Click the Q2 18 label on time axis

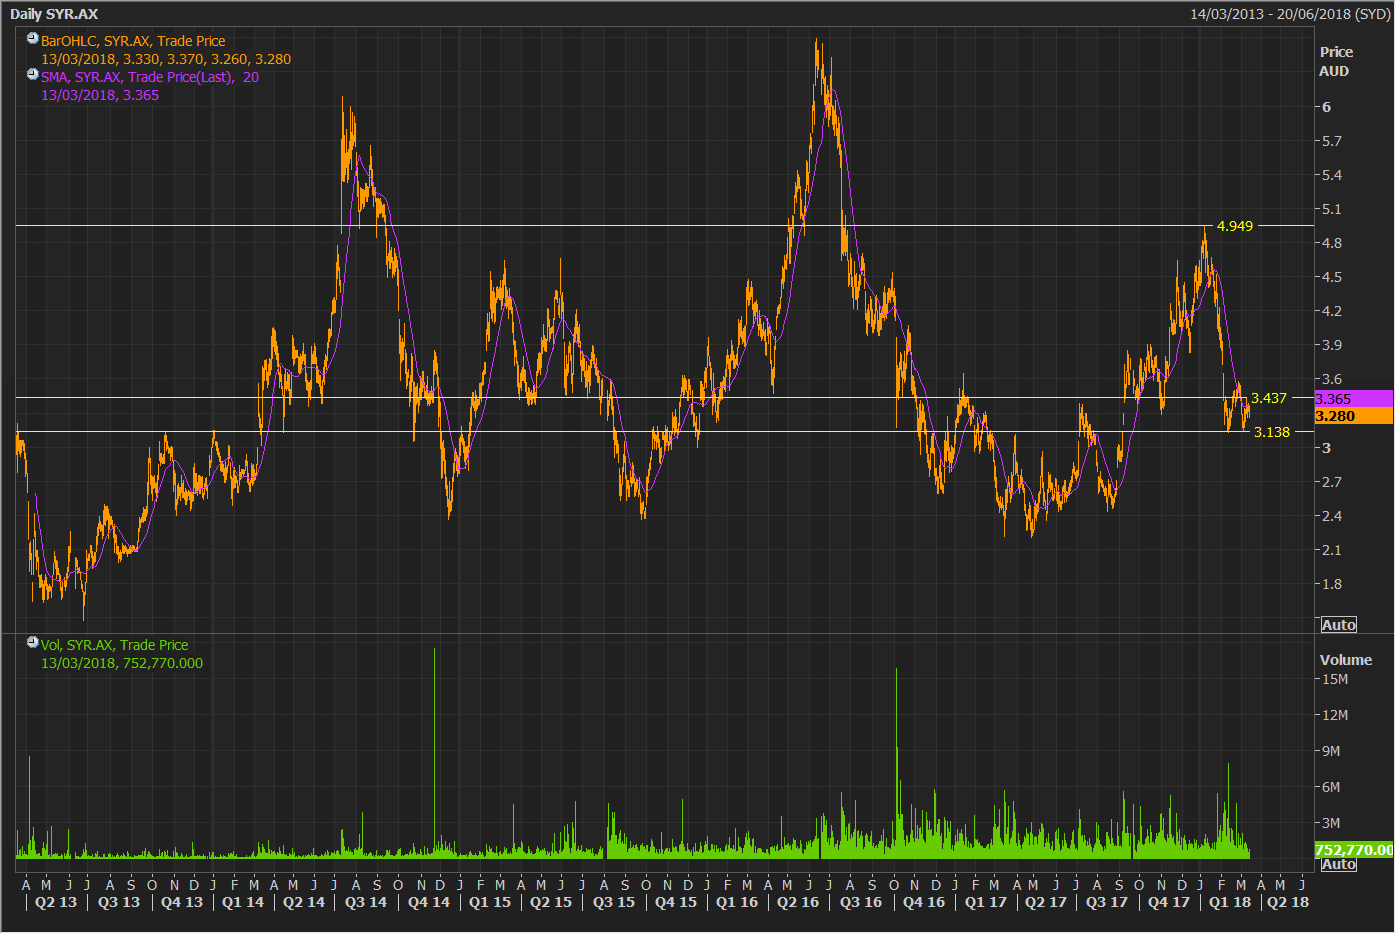pyautogui.click(x=1288, y=902)
